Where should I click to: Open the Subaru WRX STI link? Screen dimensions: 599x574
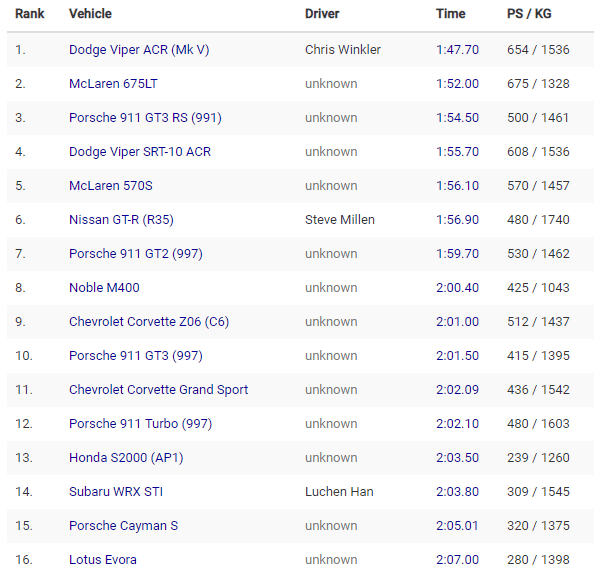116,492
